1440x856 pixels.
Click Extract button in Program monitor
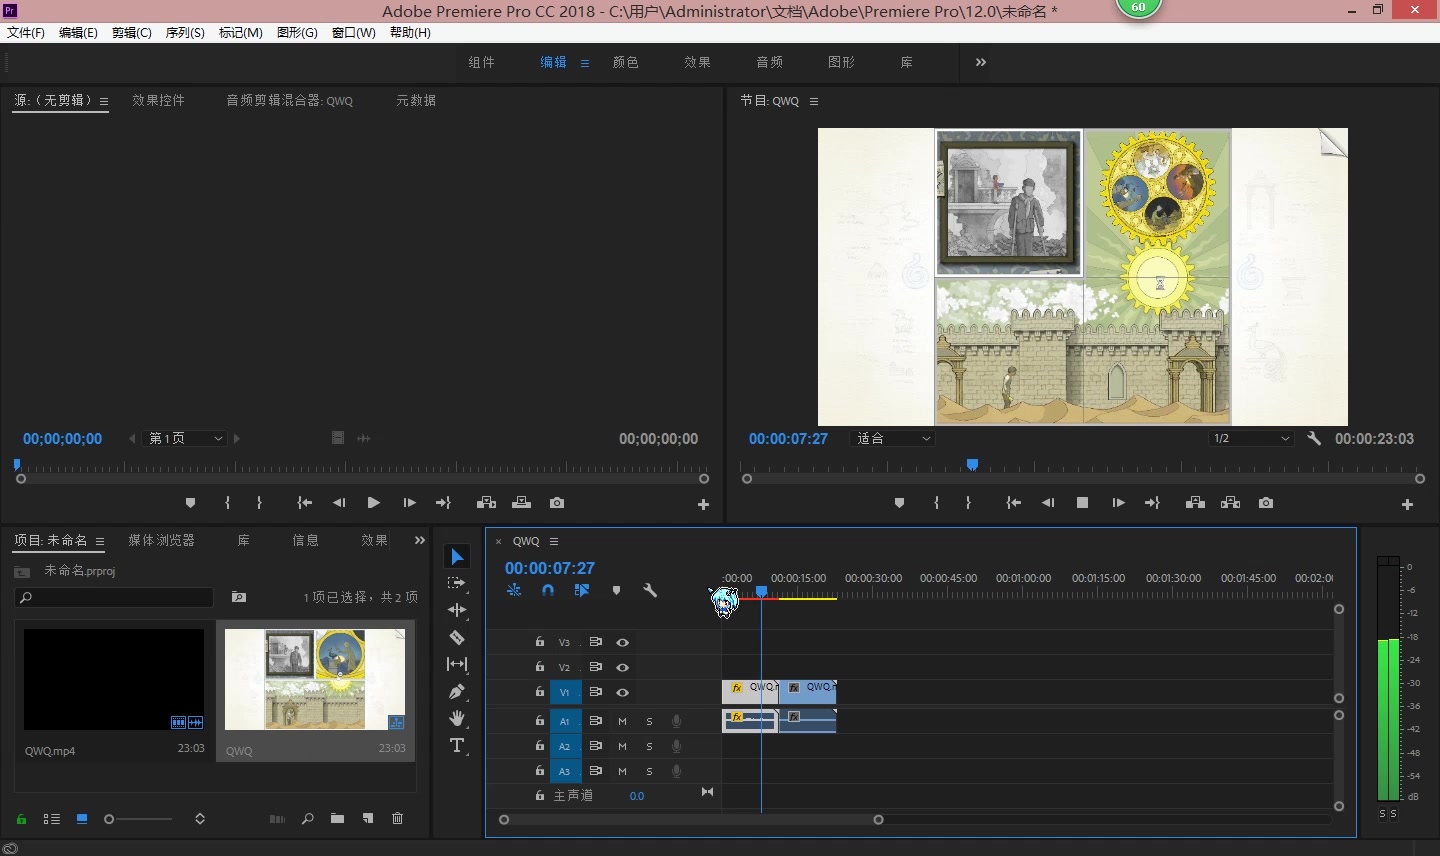click(x=1230, y=503)
